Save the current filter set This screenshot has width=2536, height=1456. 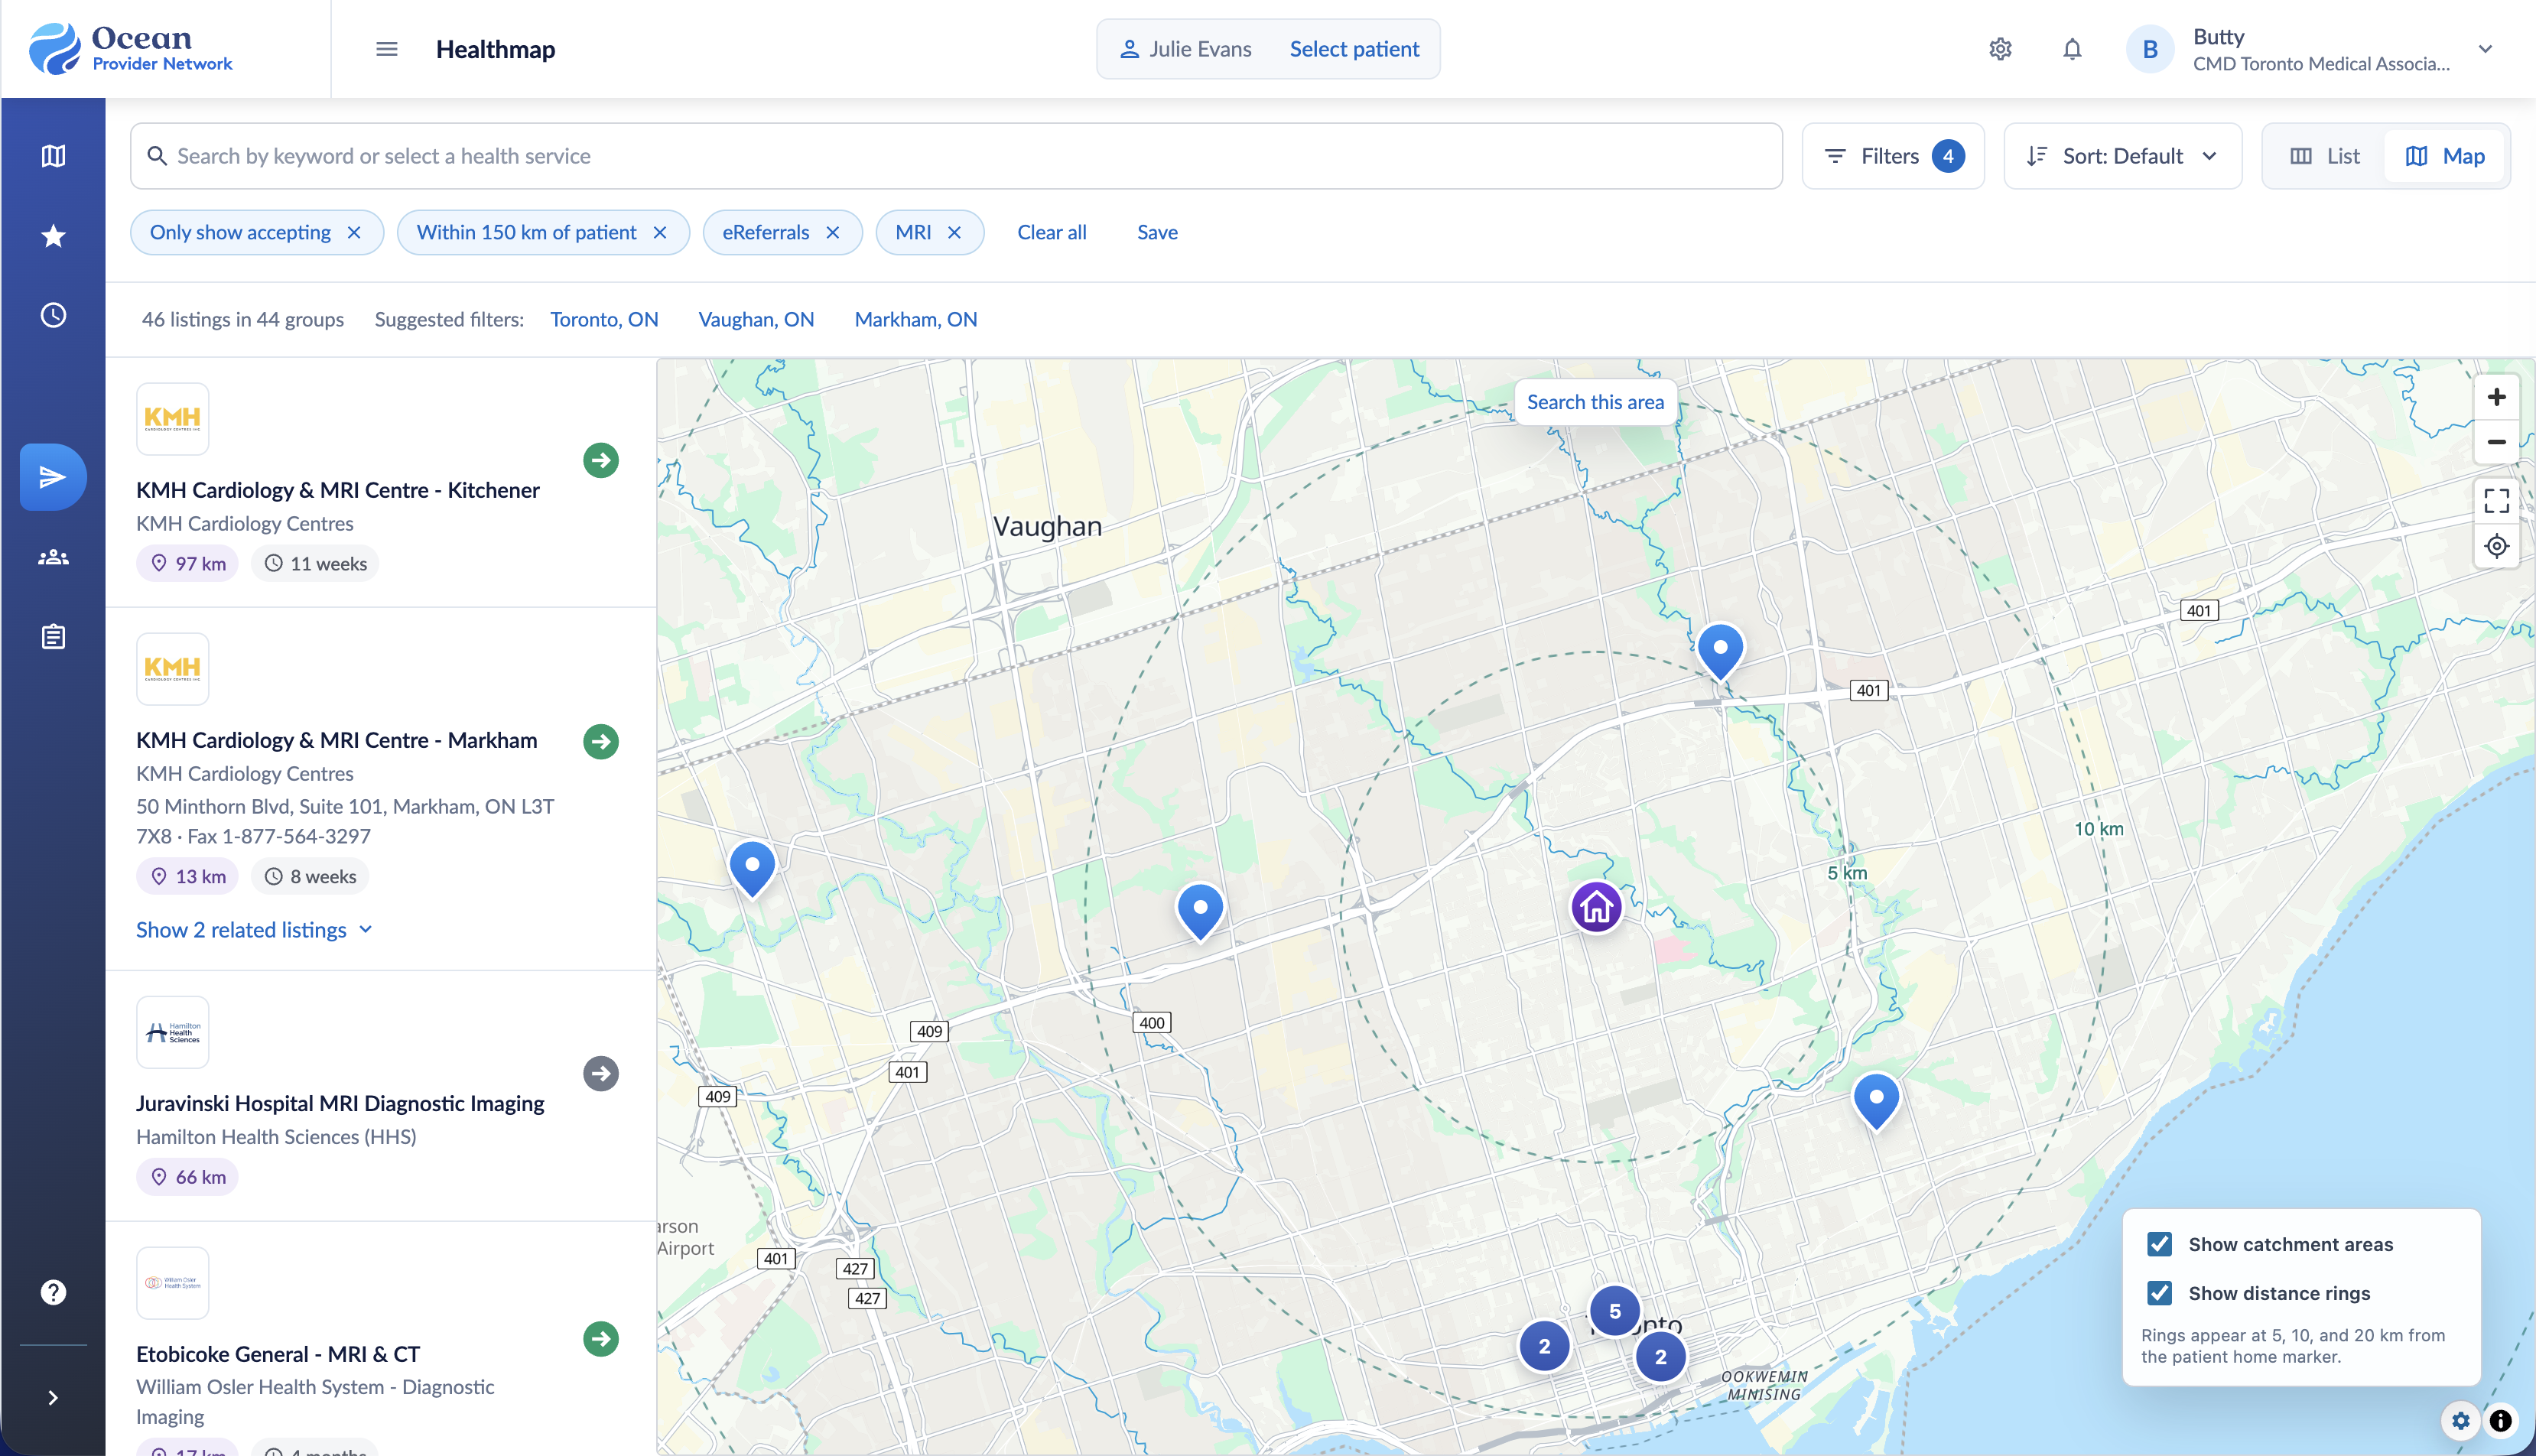[1157, 232]
